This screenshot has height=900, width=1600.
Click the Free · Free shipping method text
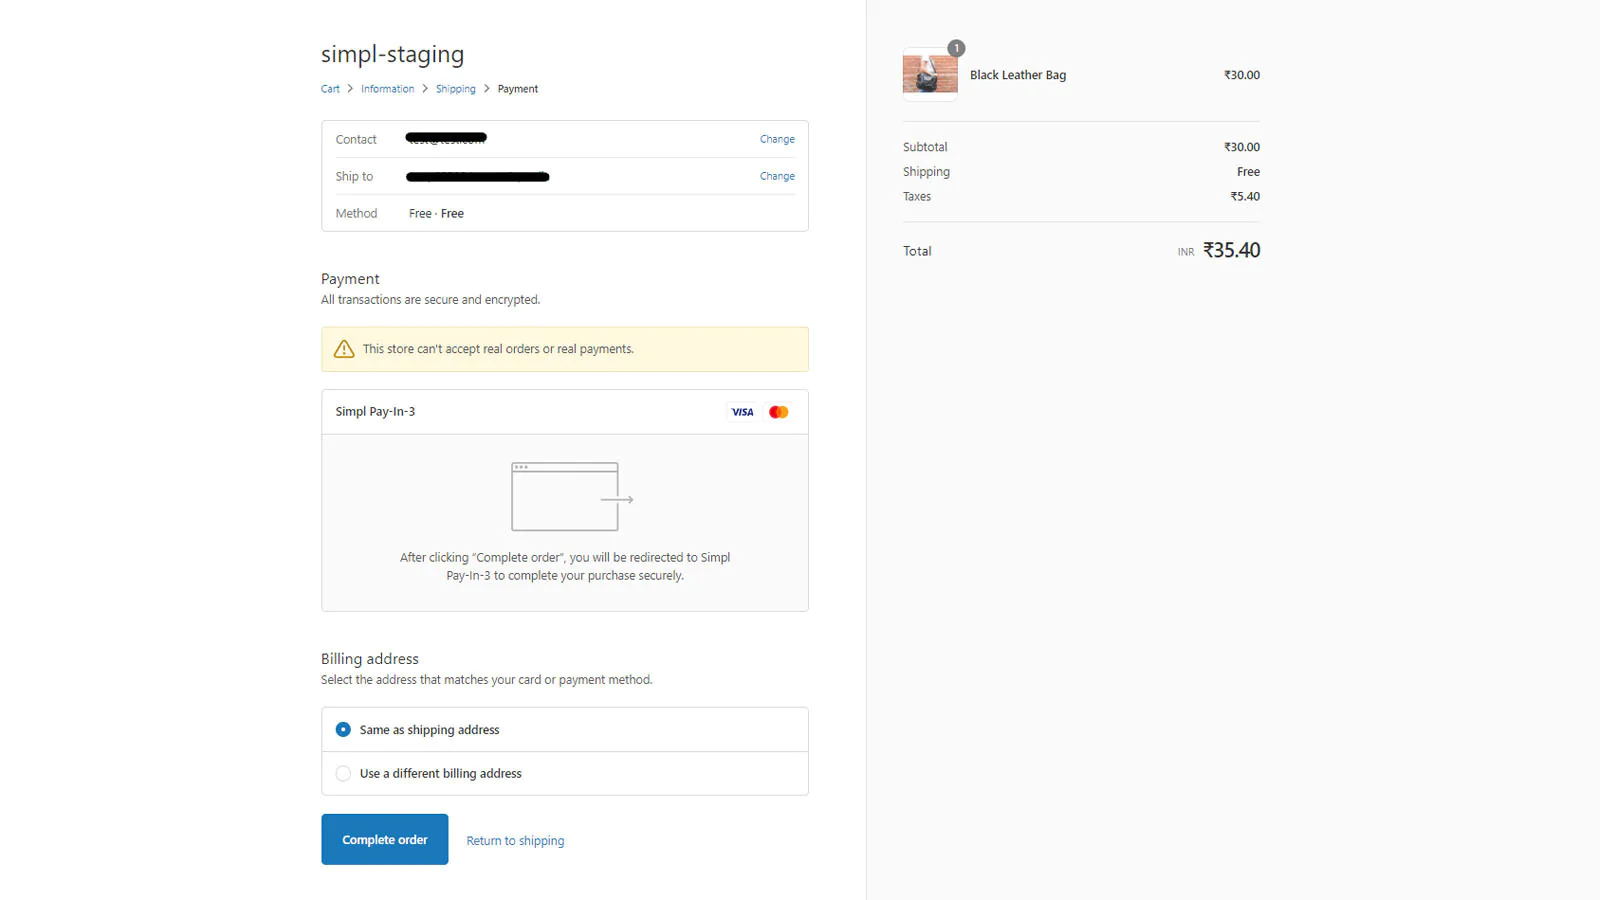(437, 214)
